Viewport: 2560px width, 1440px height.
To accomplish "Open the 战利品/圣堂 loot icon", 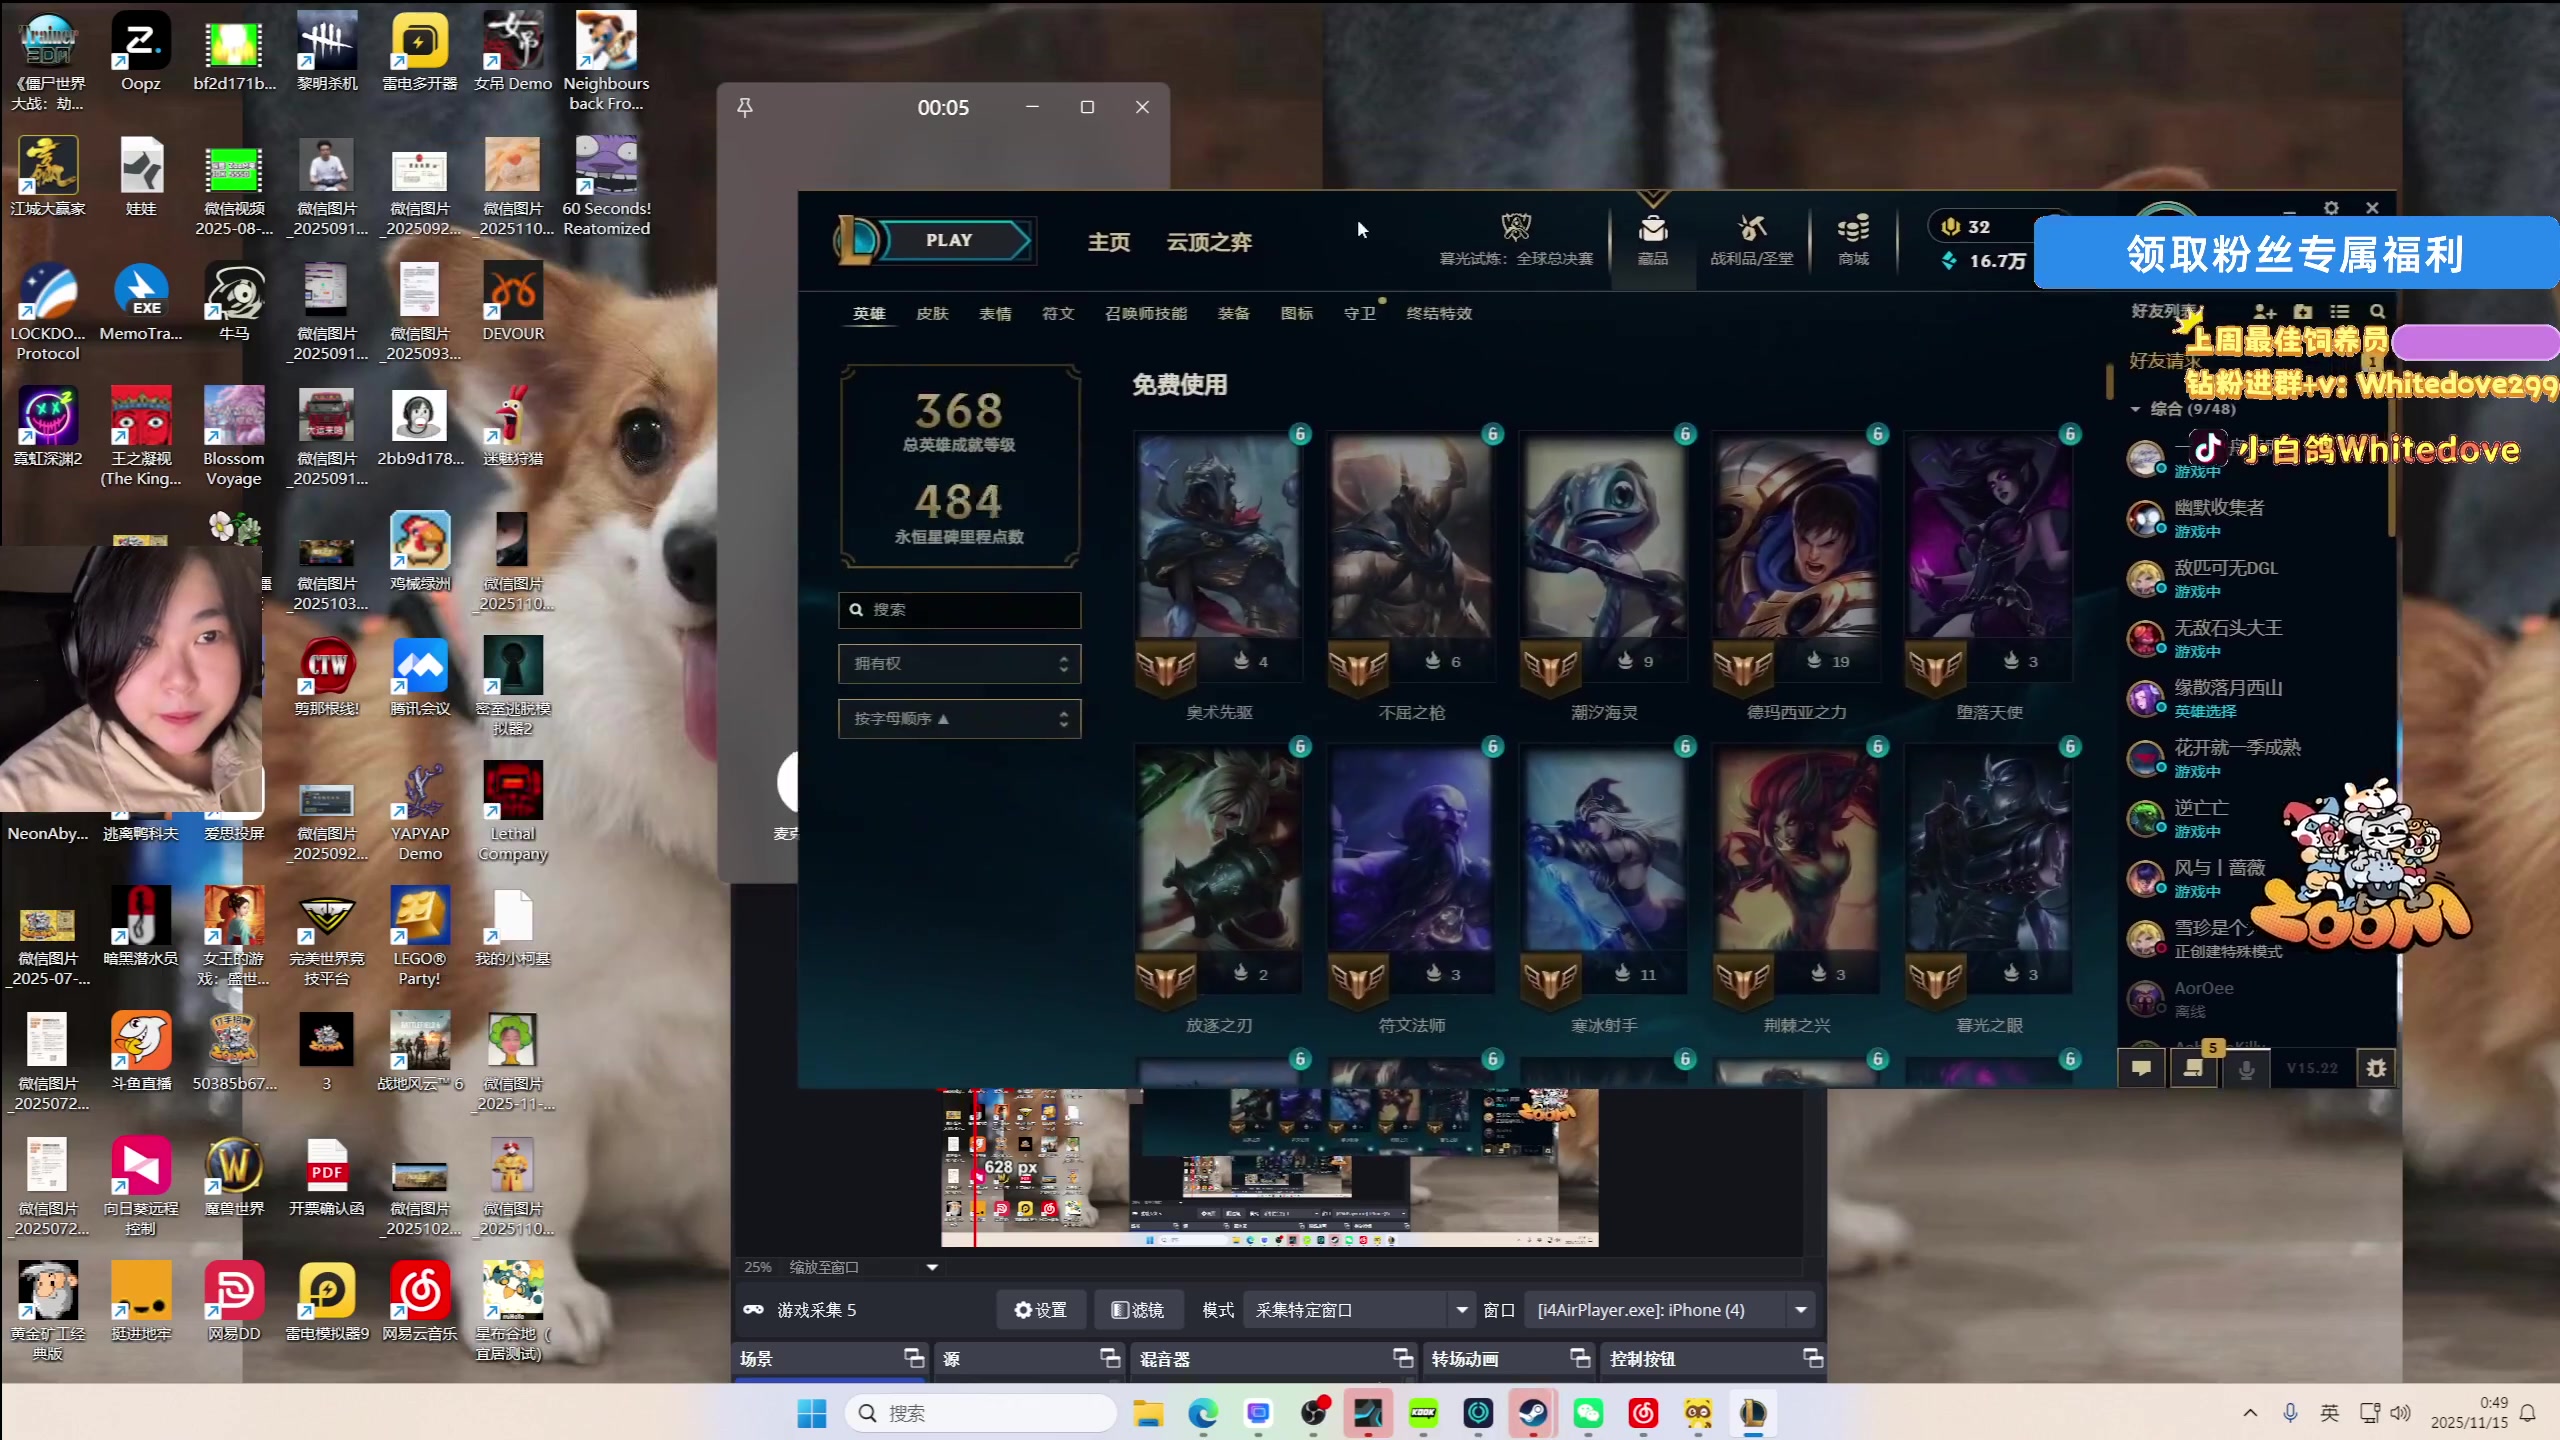I will click(1752, 234).
